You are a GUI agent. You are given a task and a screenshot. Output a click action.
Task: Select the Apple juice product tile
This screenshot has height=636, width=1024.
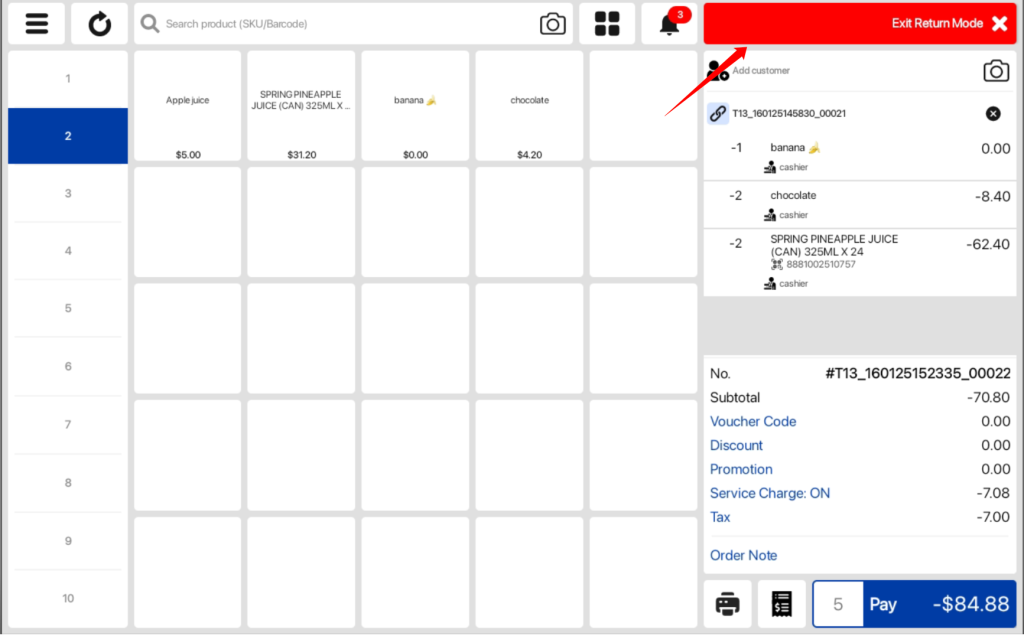coord(188,106)
